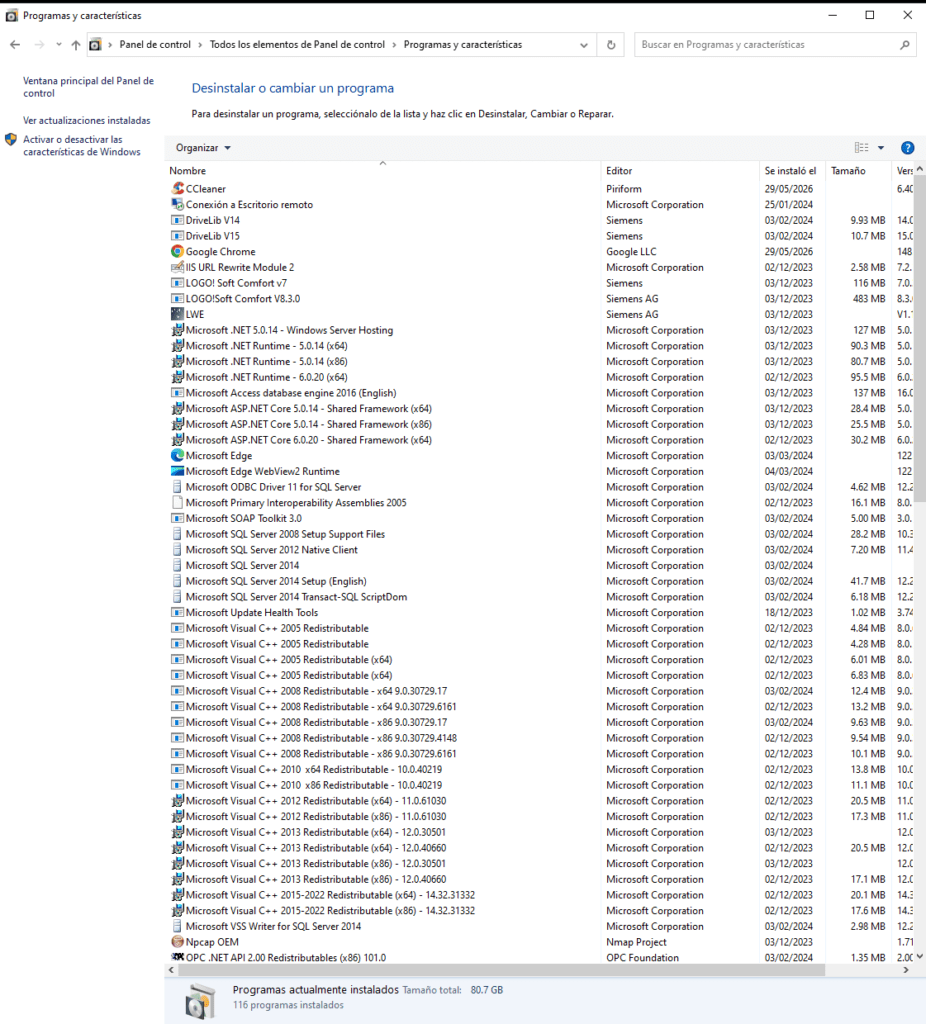
Task: Click the Microsoft Update Health Tools icon
Action: click(177, 613)
